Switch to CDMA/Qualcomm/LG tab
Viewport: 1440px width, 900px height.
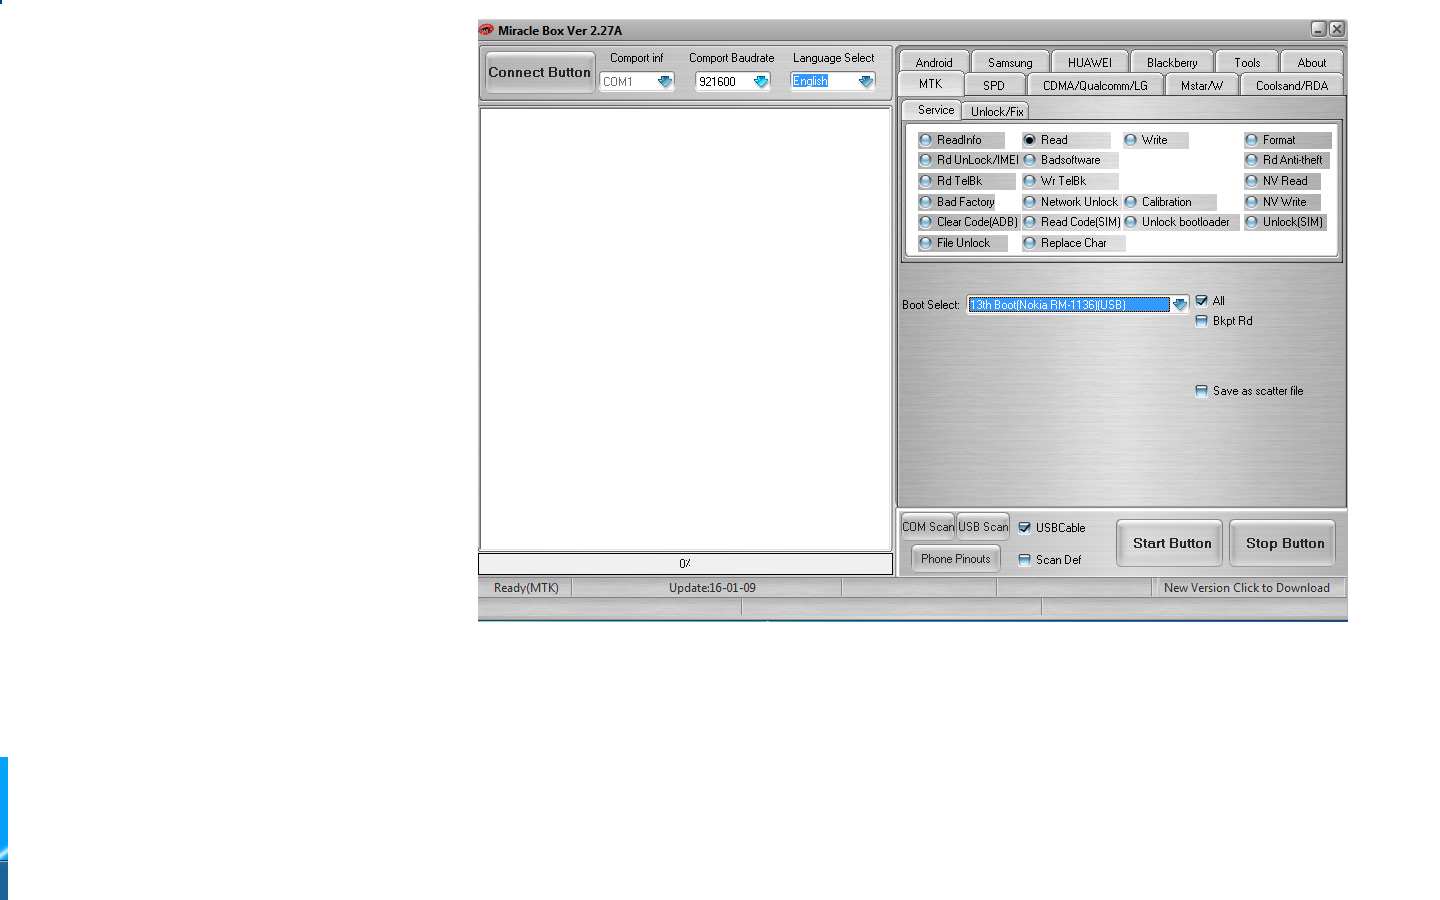1095,86
